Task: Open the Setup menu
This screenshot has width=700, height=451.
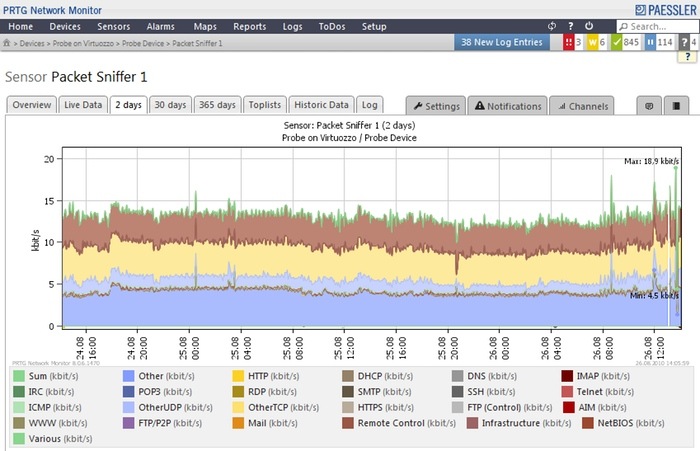Action: pyautogui.click(x=374, y=26)
